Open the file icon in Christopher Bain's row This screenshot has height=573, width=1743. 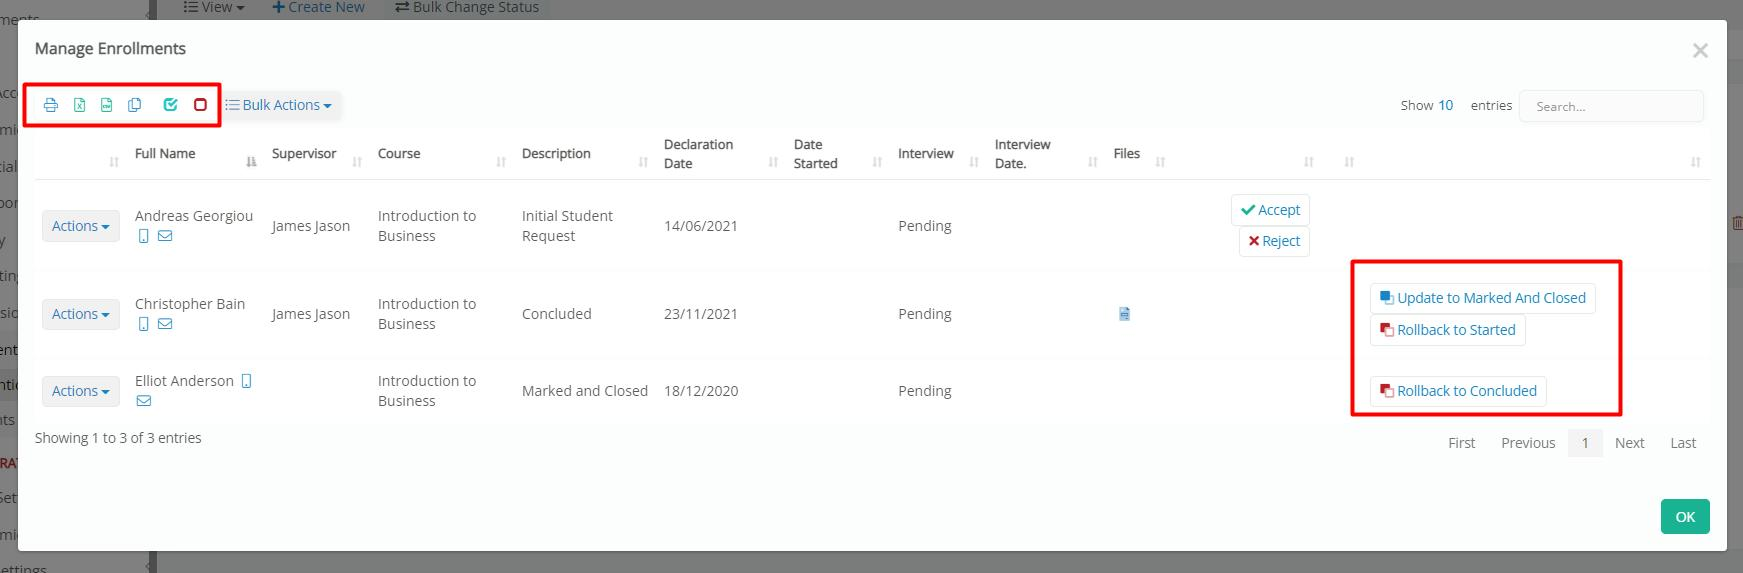click(x=1124, y=314)
